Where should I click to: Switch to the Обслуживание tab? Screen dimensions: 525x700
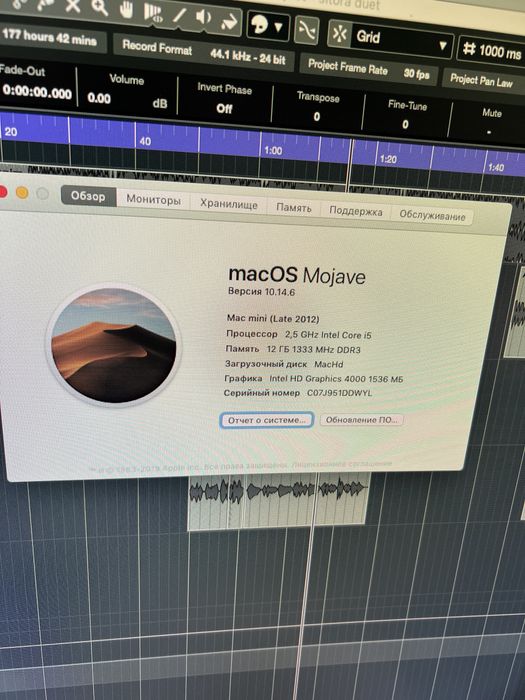(432, 216)
